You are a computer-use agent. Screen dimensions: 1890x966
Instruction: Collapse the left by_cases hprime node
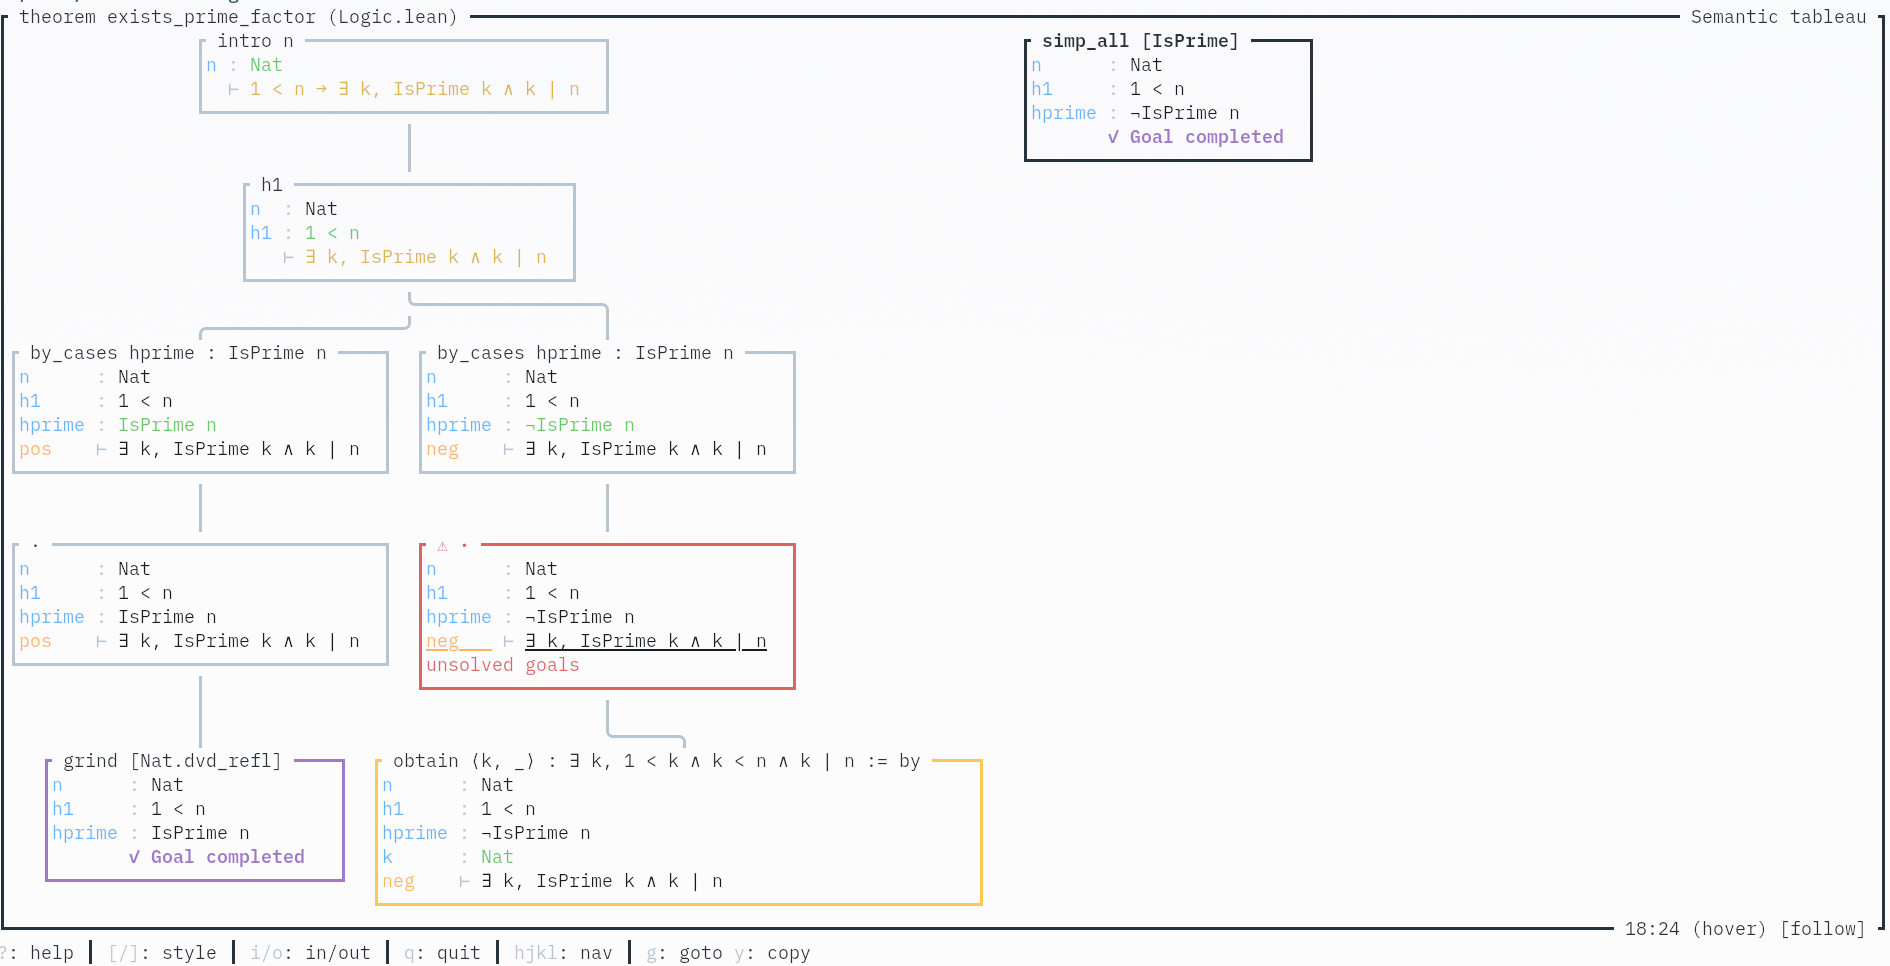pyautogui.click(x=178, y=353)
